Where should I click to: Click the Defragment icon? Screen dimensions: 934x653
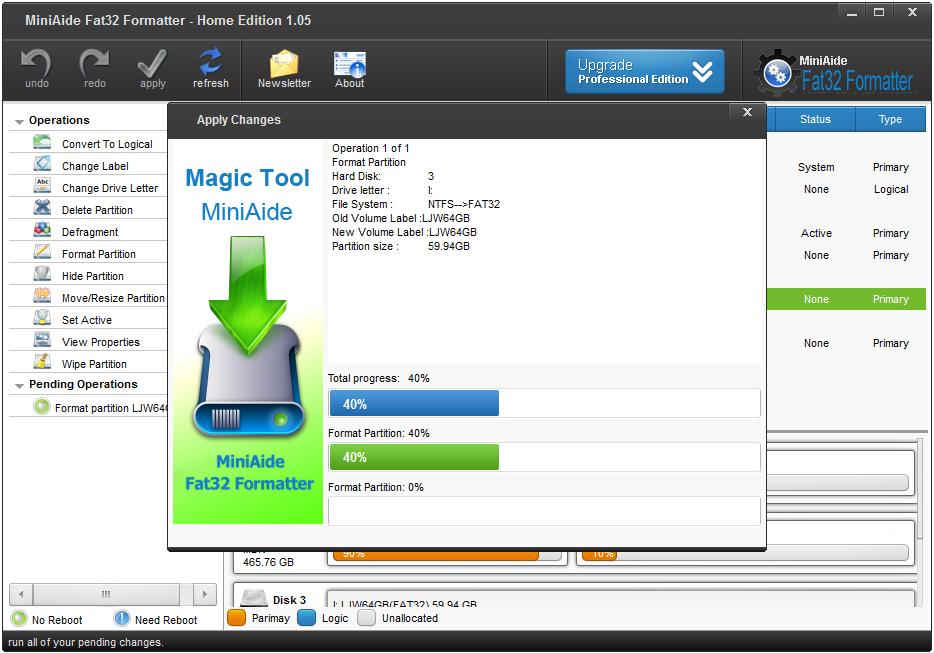pyautogui.click(x=42, y=231)
